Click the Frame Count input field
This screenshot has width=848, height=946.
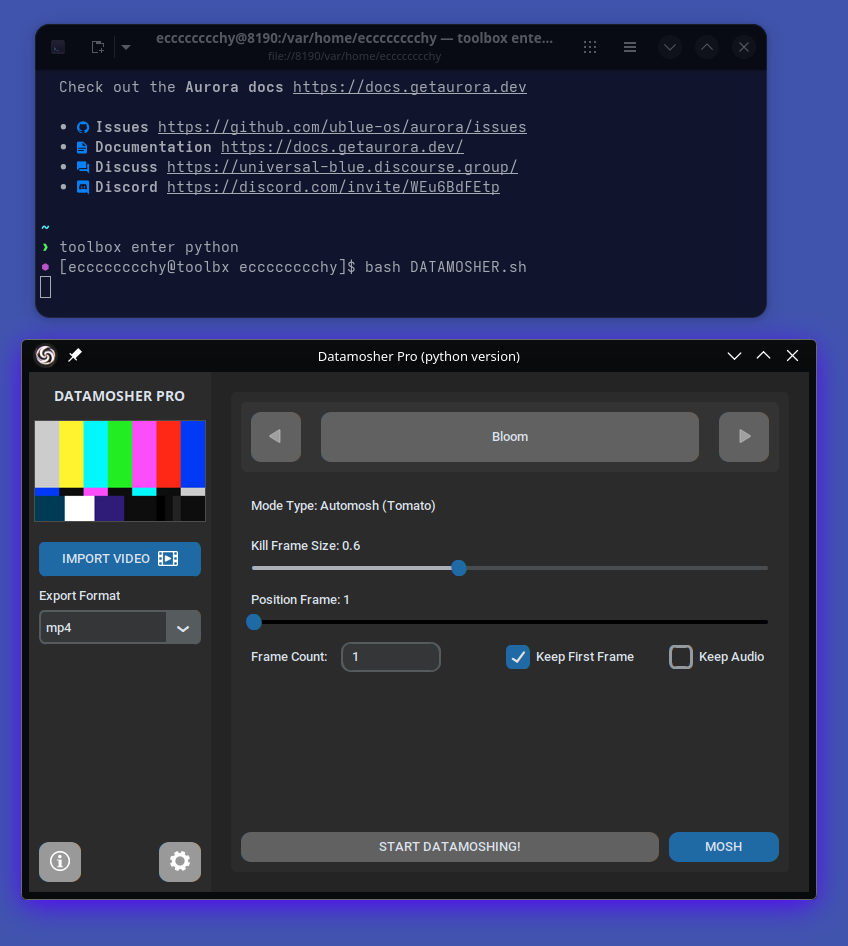(x=391, y=657)
